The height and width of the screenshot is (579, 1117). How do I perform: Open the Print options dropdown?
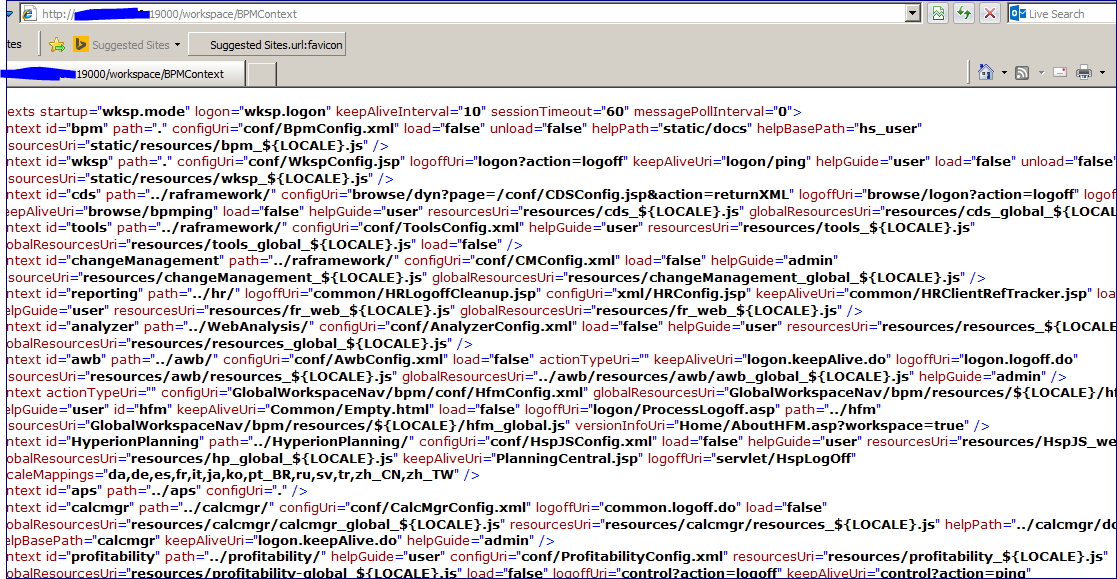tap(1102, 73)
